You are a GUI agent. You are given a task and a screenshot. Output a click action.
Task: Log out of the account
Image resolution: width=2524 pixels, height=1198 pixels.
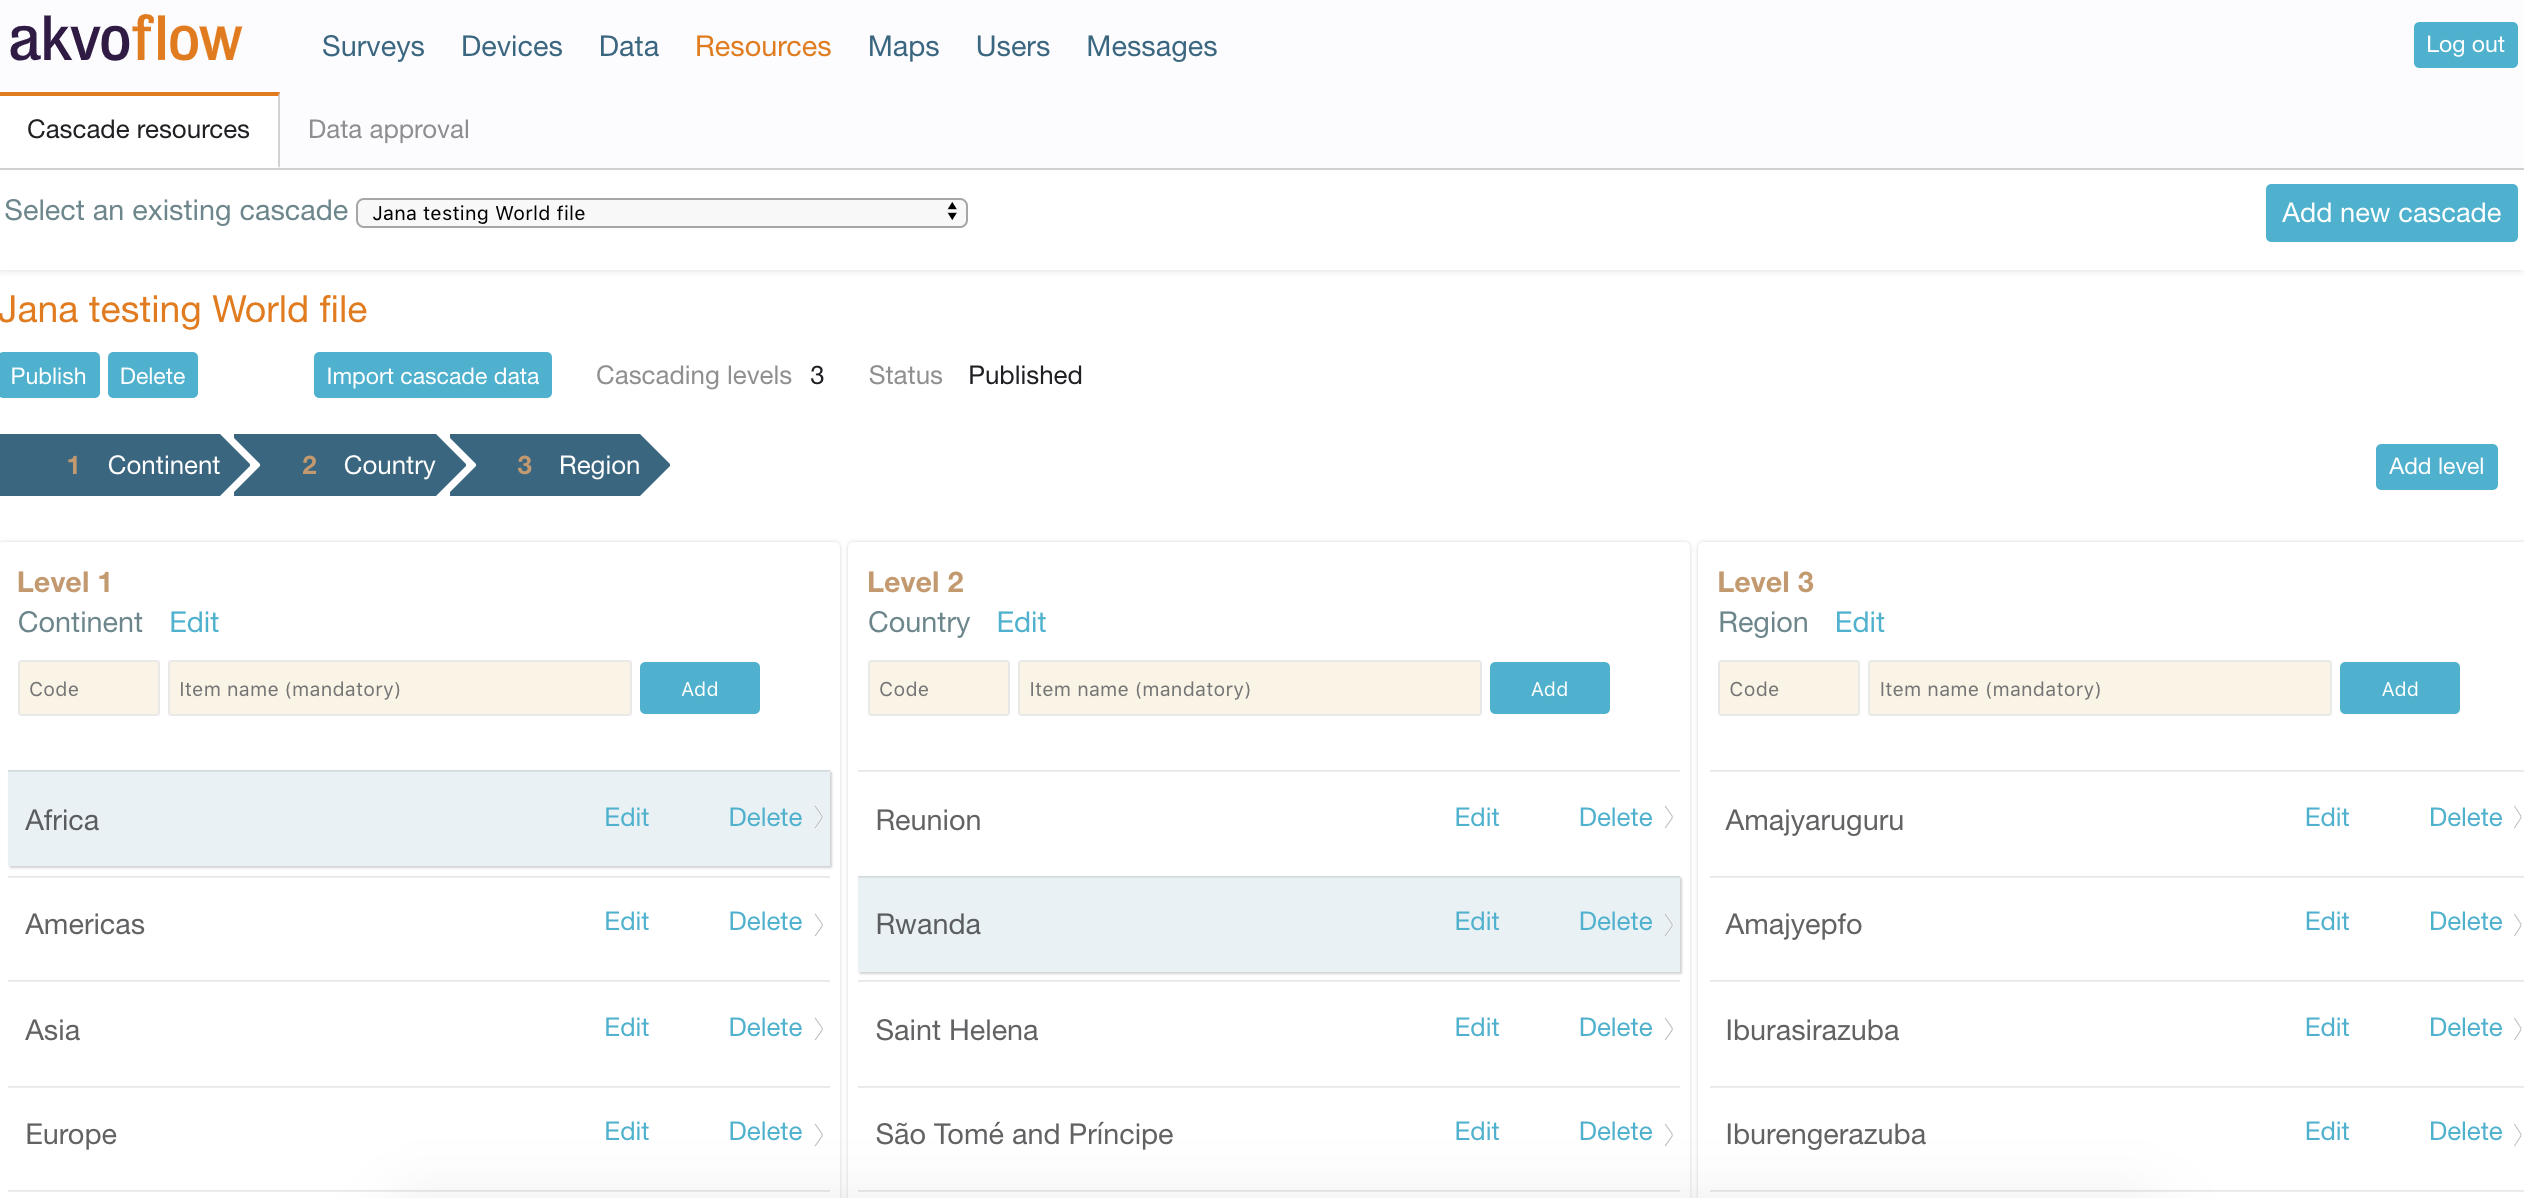pos(2464,45)
